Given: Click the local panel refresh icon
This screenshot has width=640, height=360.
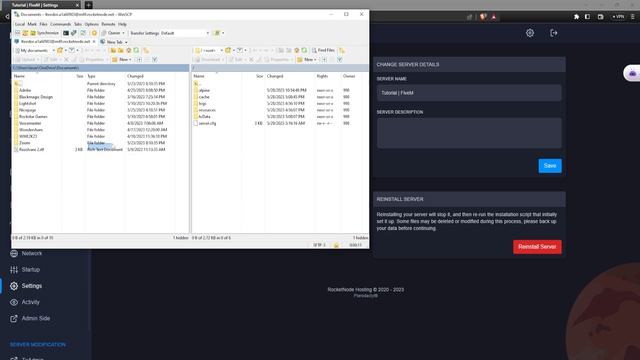Looking at the screenshot, I should click(136, 51).
